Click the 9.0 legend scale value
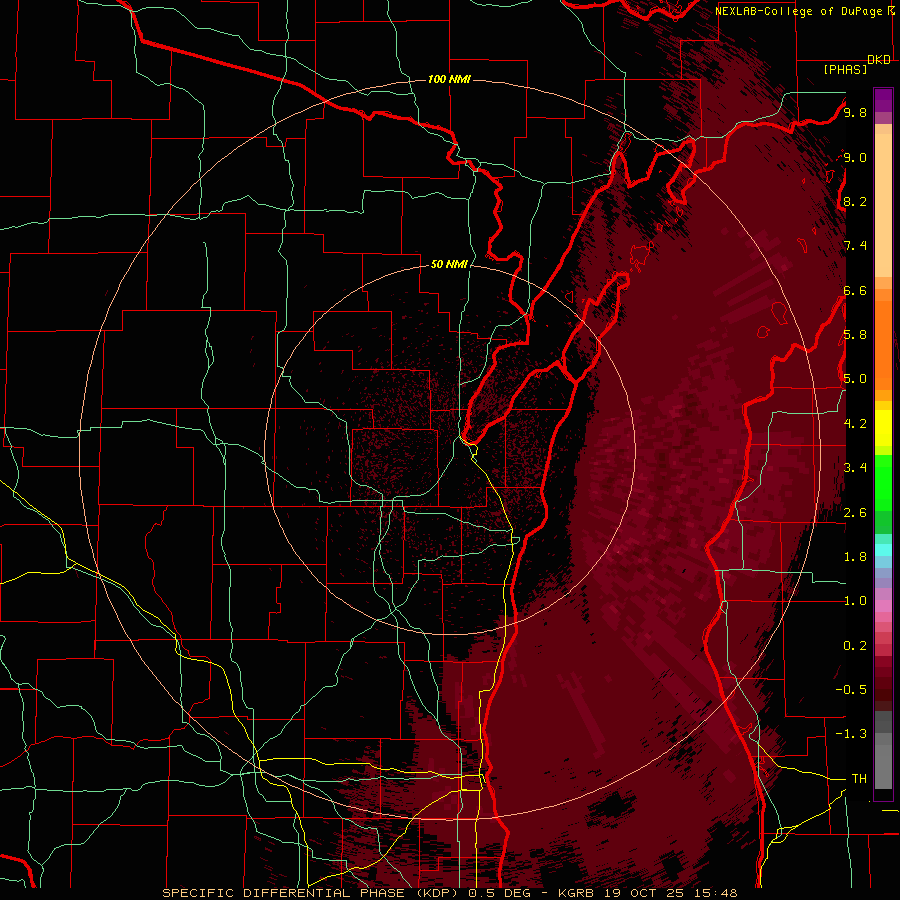The image size is (900, 900). [855, 157]
